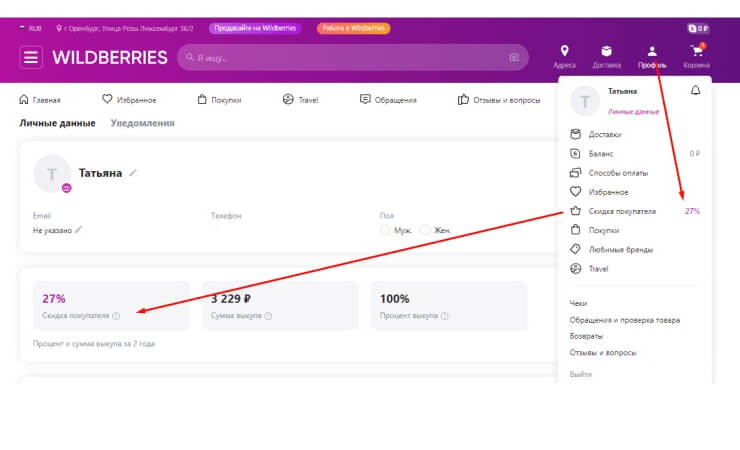Open the Корзина shopping cart

[x=696, y=52]
